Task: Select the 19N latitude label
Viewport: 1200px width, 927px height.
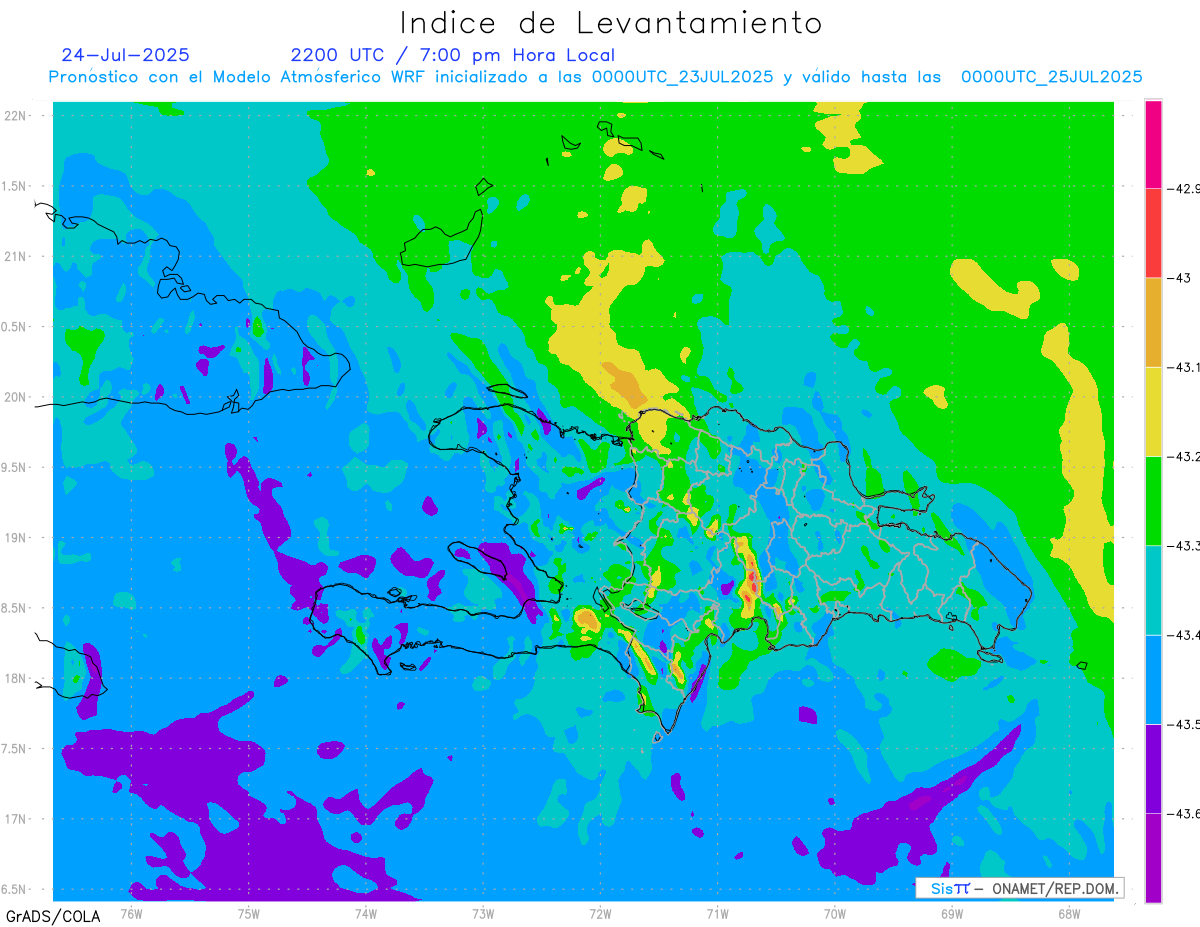Action: coord(16,537)
